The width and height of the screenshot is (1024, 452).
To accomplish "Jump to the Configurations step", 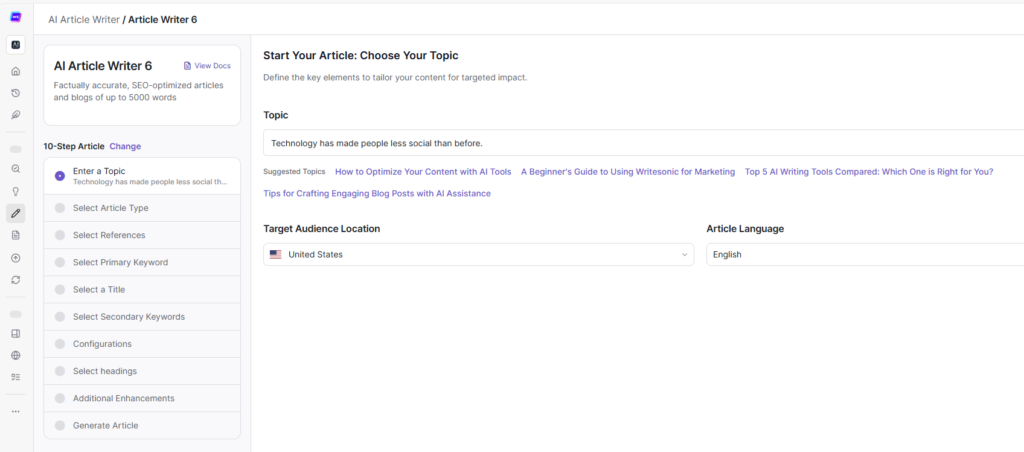I will [x=102, y=344].
